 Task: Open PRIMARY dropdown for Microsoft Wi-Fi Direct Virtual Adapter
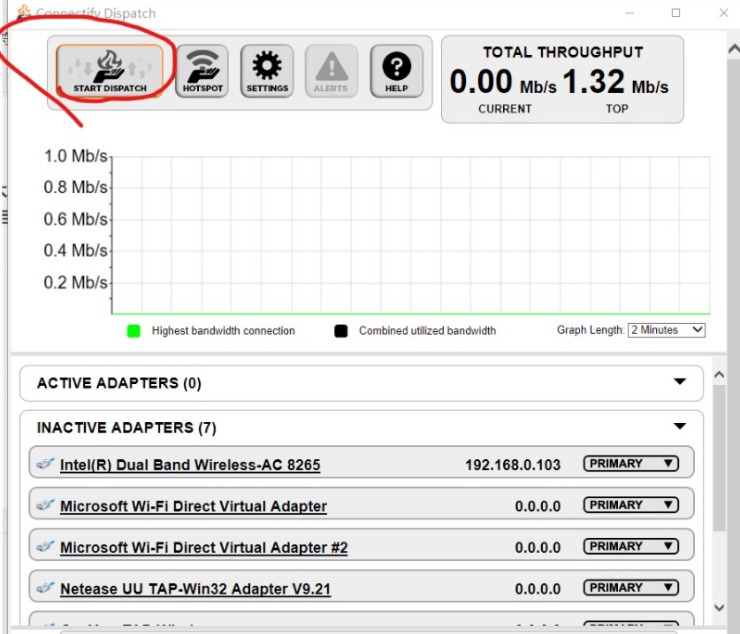click(x=631, y=505)
